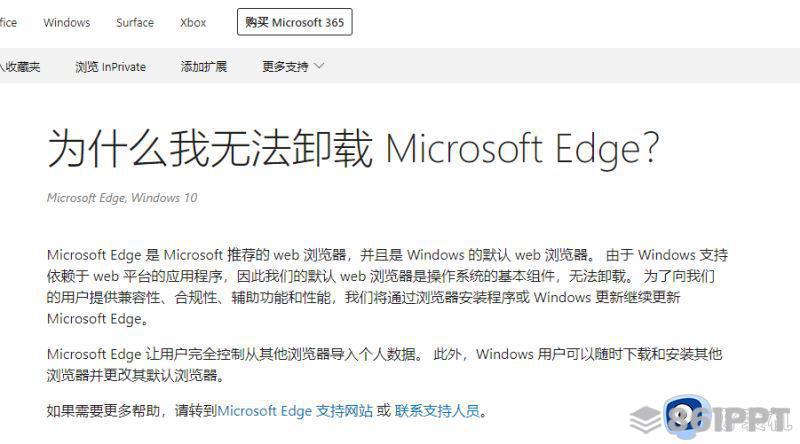Go to the Xbox navigation link
Image resolution: width=800 pixels, height=444 pixels.
click(x=193, y=22)
